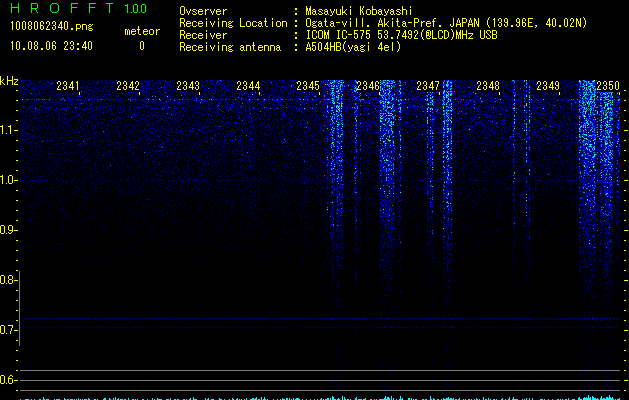Click the 2347 time marker
The height and width of the screenshot is (400, 629).
tap(428, 86)
